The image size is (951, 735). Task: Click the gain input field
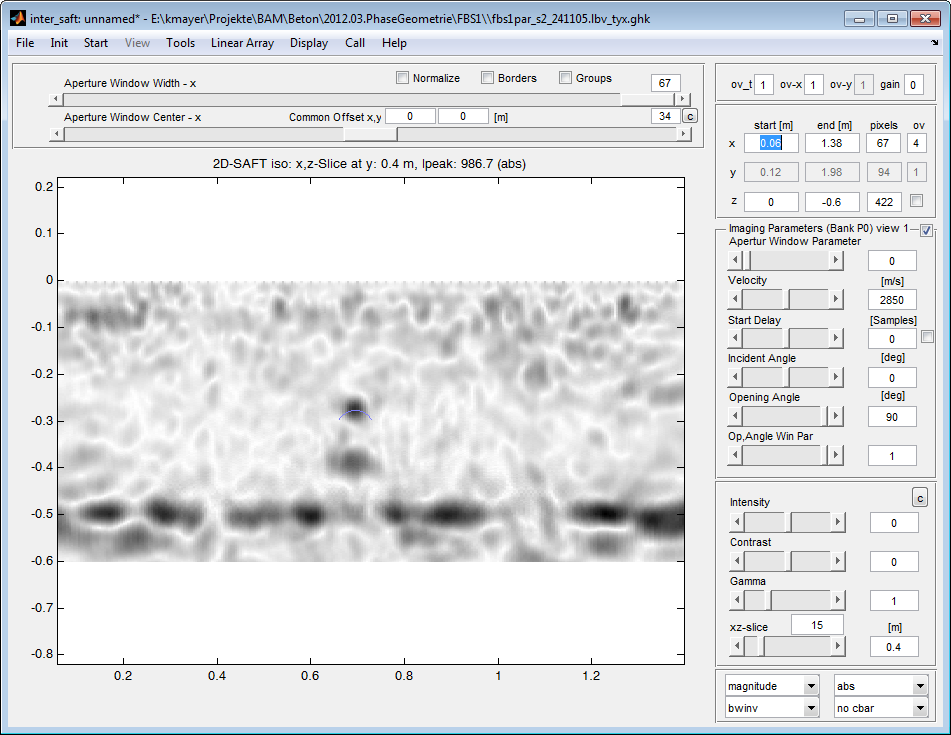coord(913,85)
